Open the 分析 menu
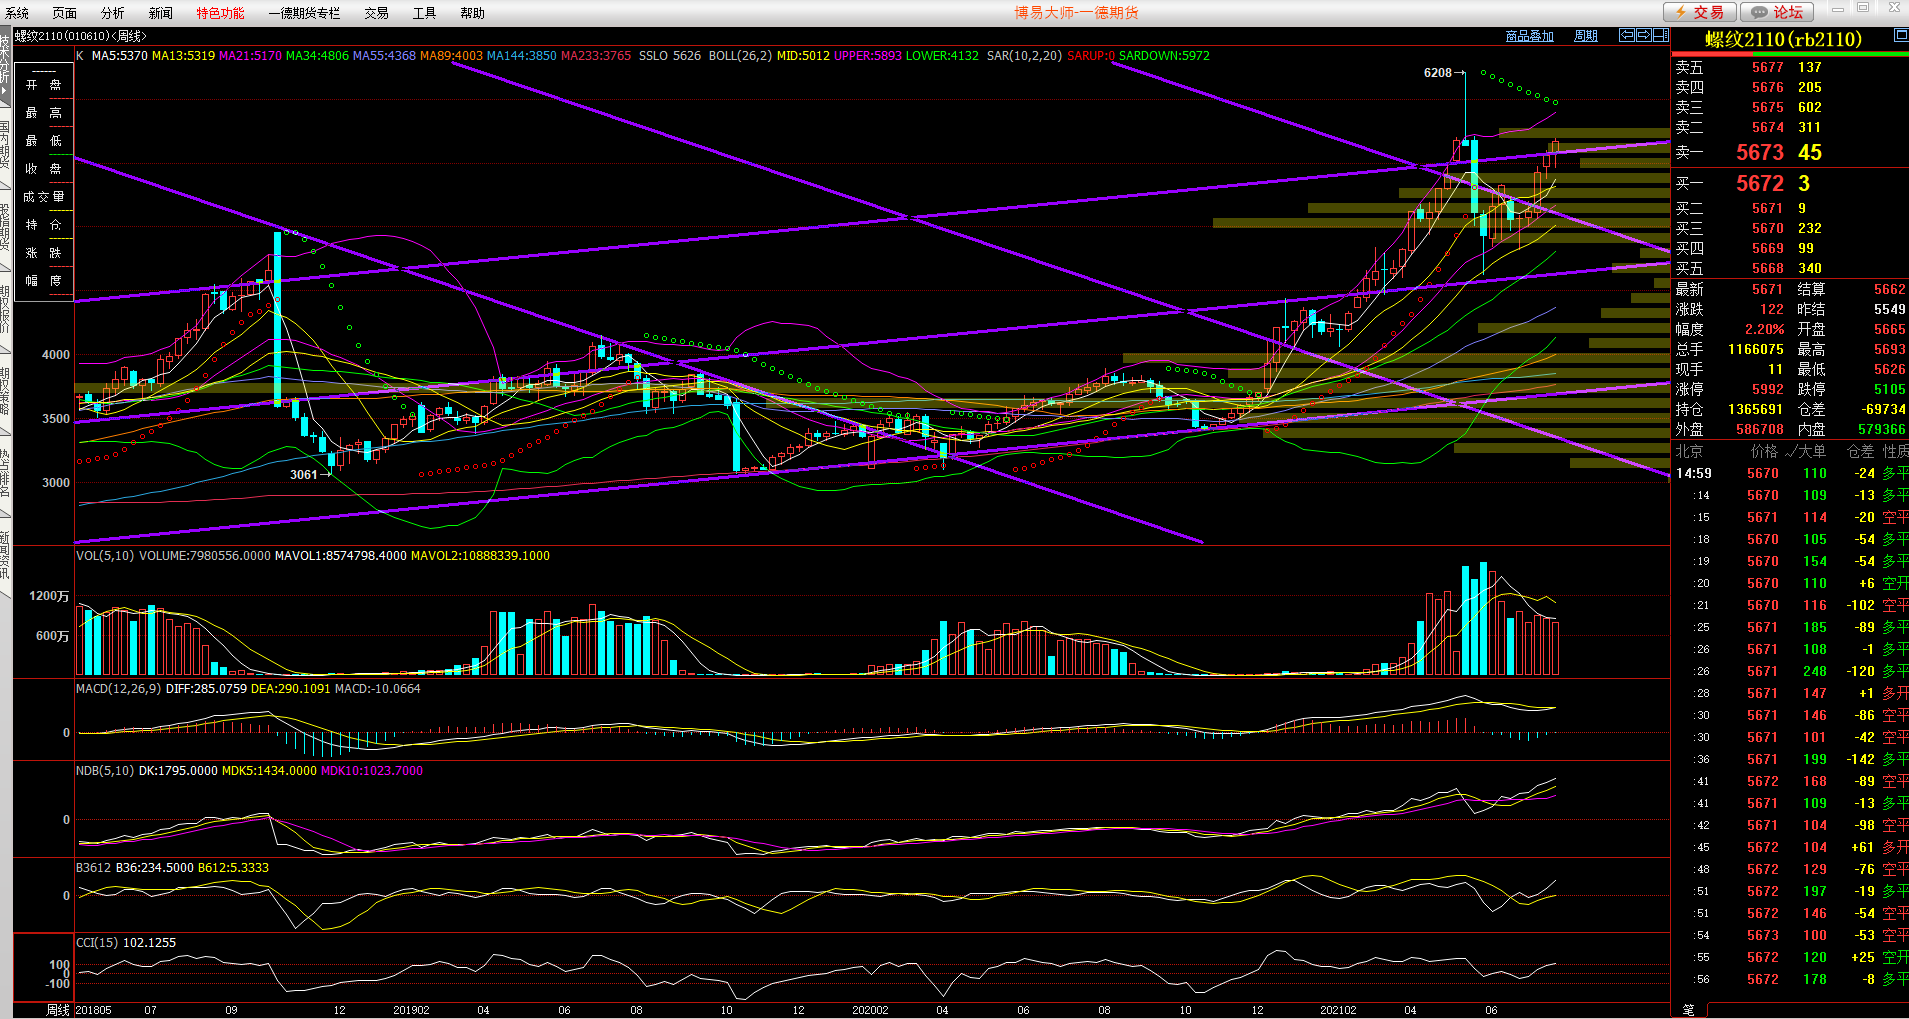This screenshot has height=1019, width=1909. (113, 13)
